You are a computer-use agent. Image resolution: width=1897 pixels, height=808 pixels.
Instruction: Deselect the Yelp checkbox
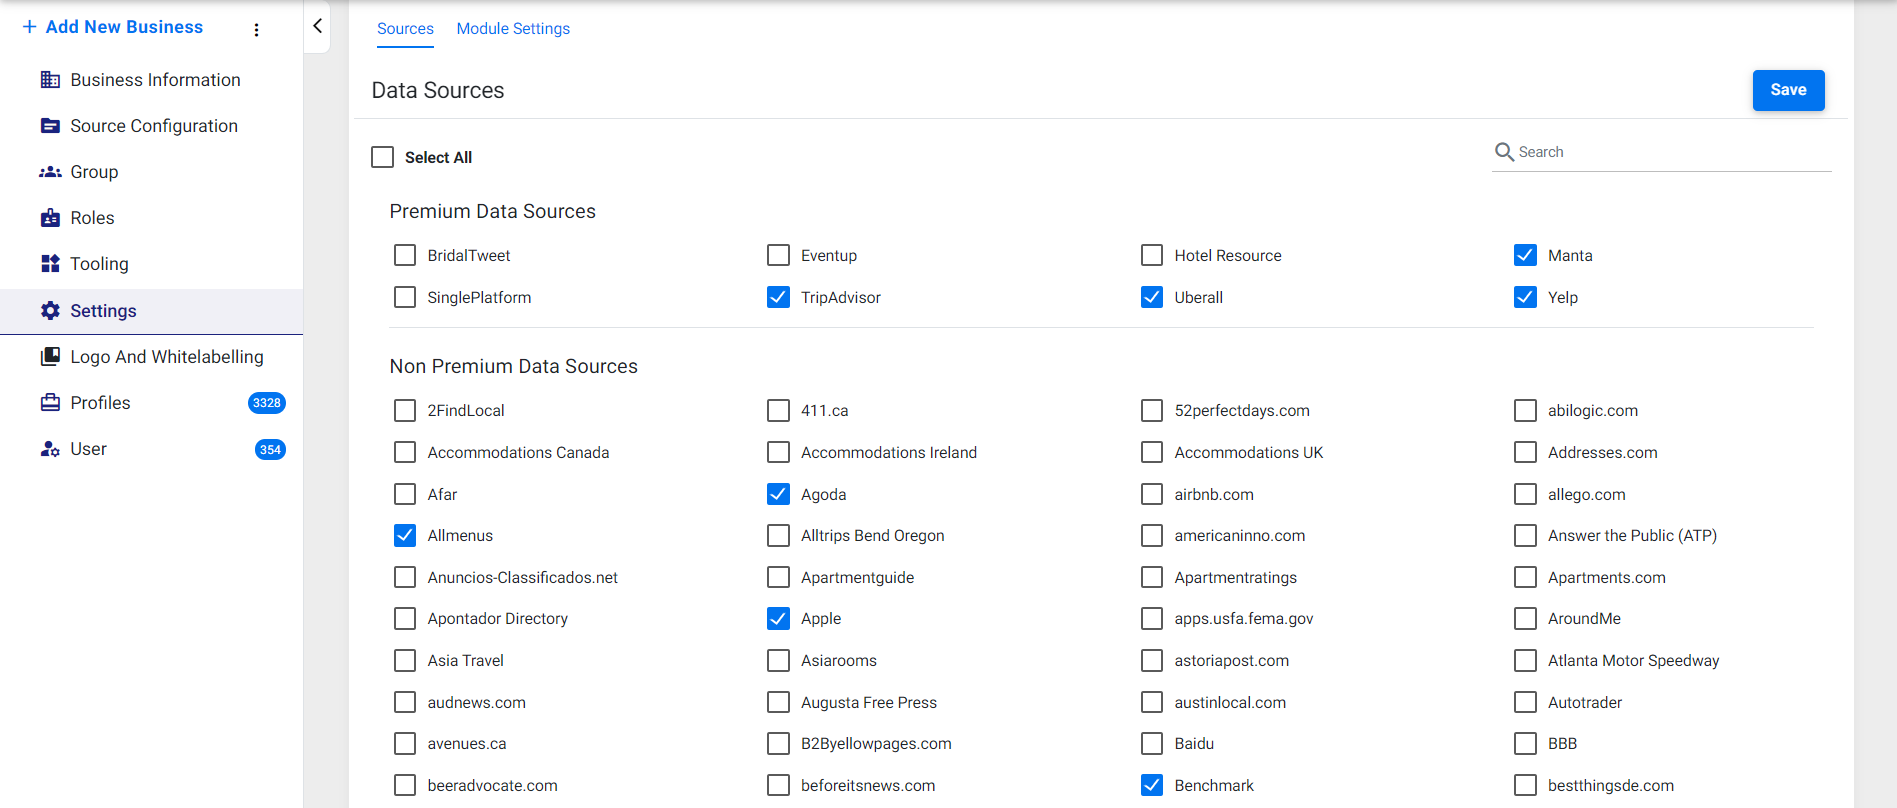(x=1525, y=297)
